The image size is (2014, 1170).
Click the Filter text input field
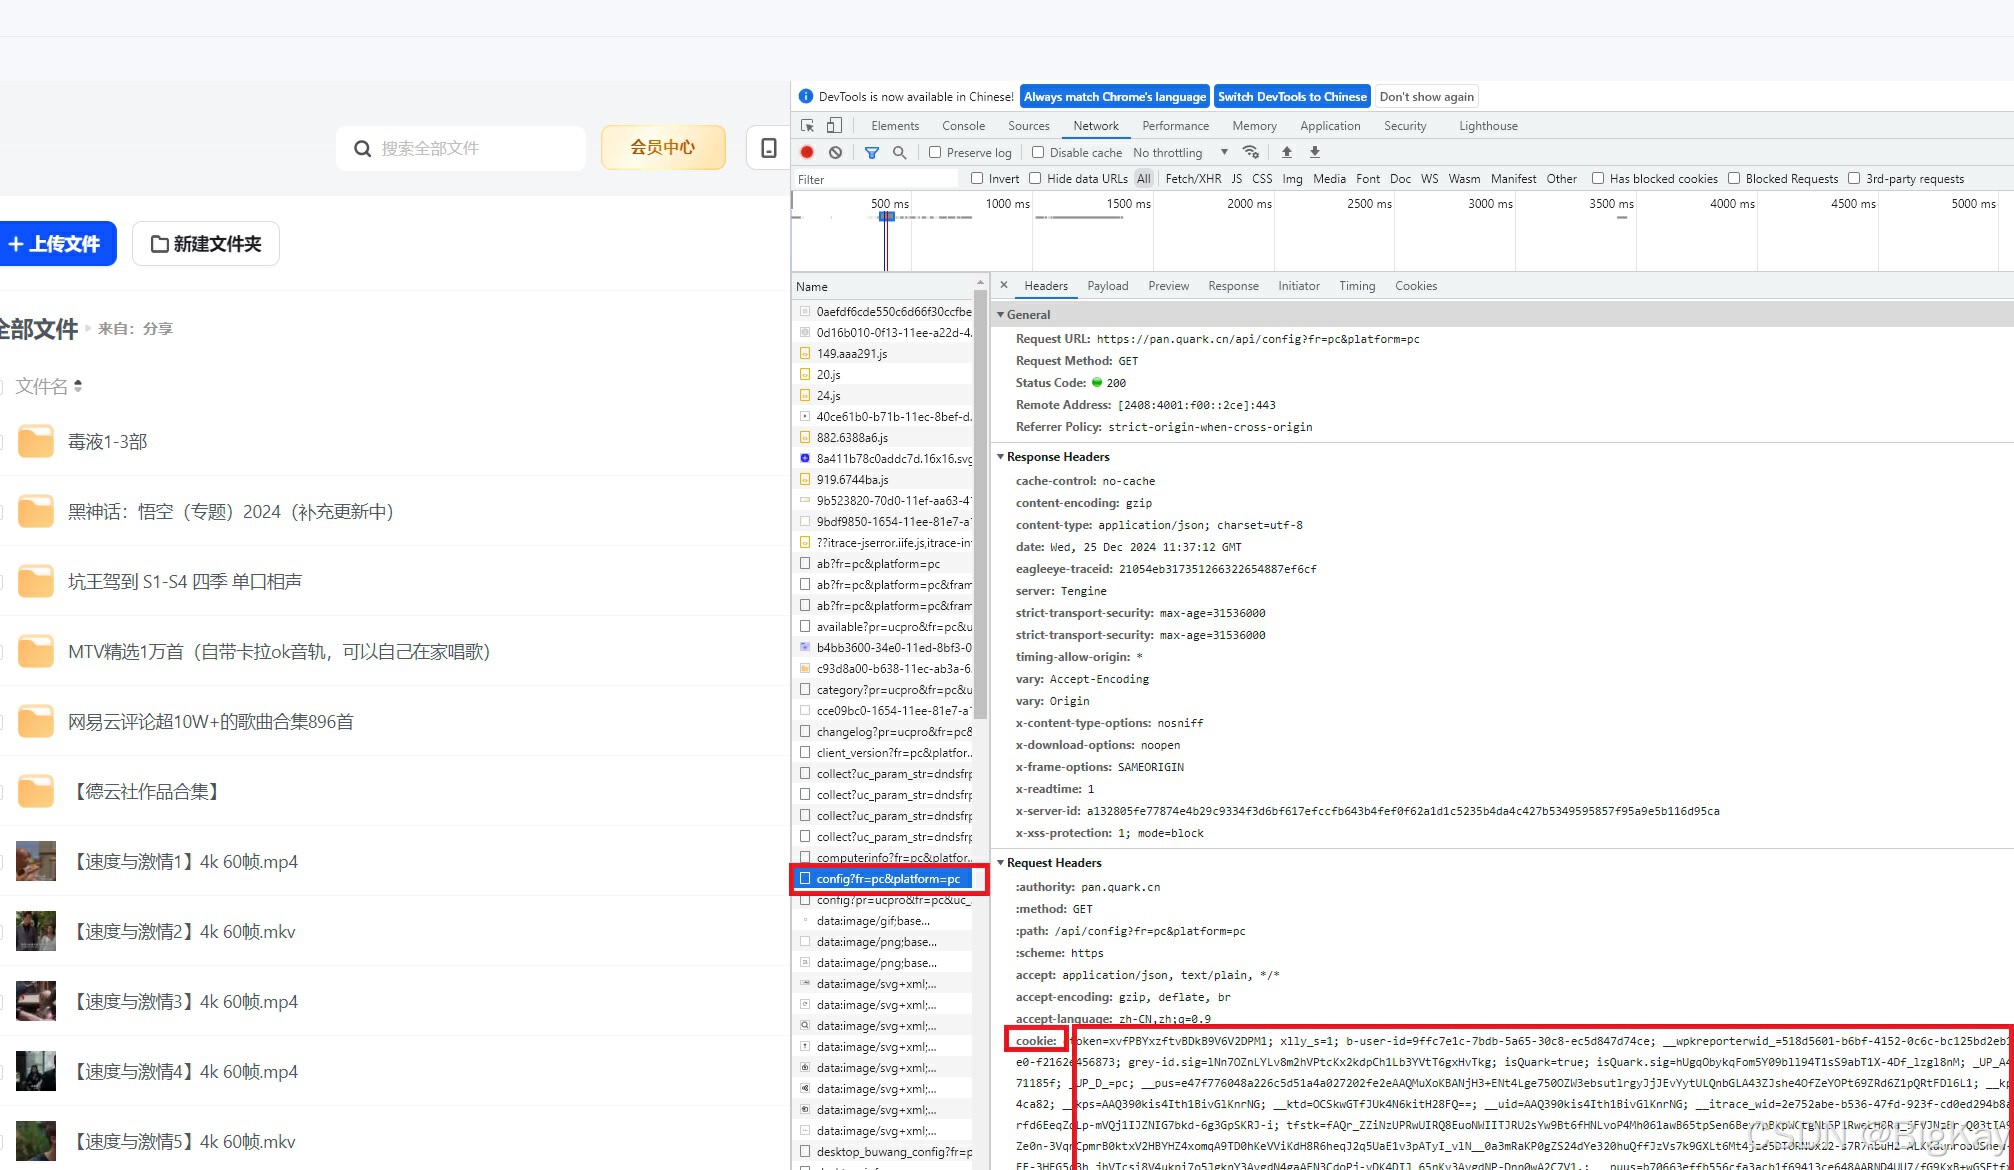tap(875, 179)
